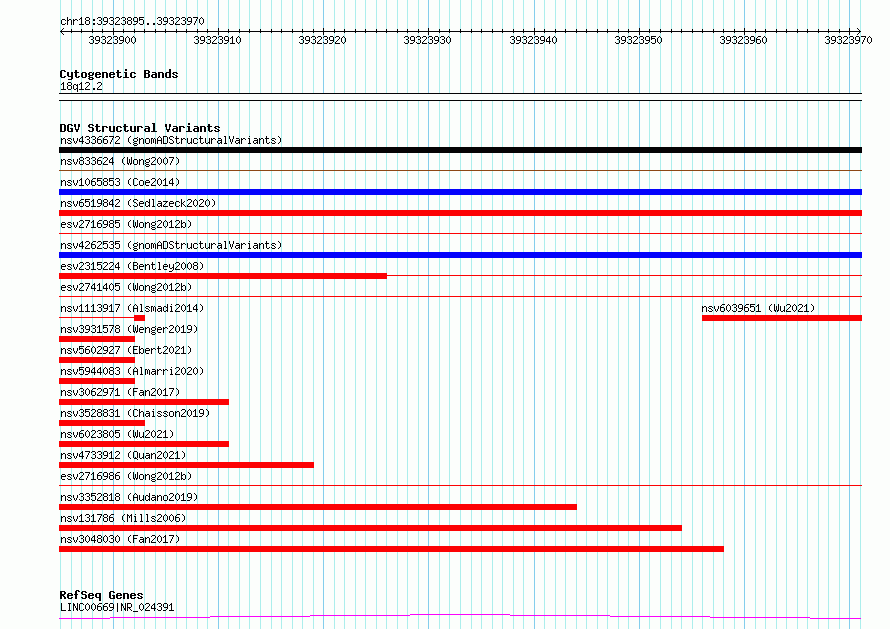Open the nsv131786 (Mills2006) label
Image resolution: width=890 pixels, height=629 pixels.
(123, 518)
